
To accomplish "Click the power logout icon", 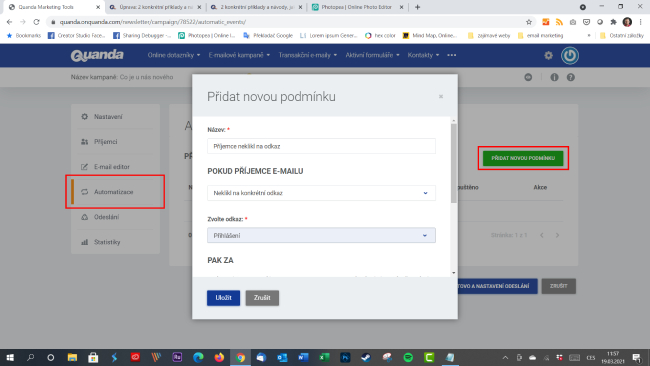I will click(570, 55).
